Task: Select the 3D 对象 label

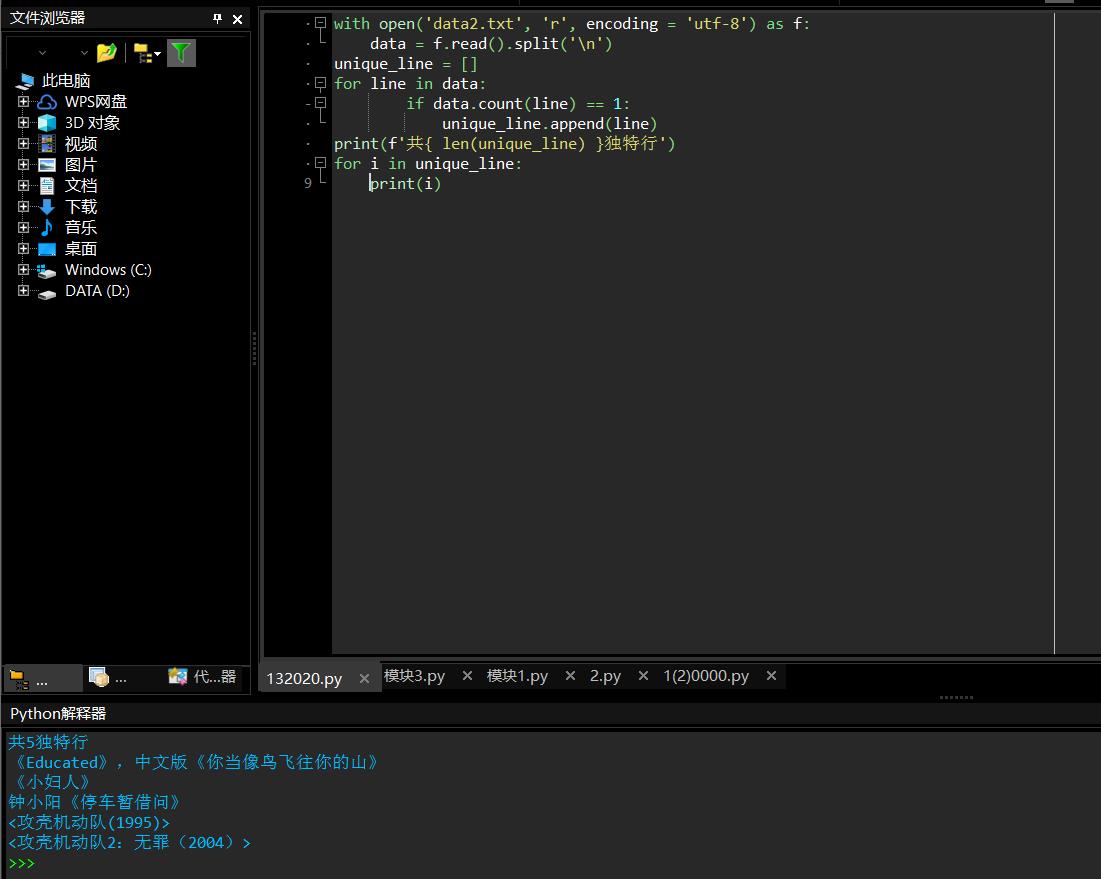Action: 93,123
